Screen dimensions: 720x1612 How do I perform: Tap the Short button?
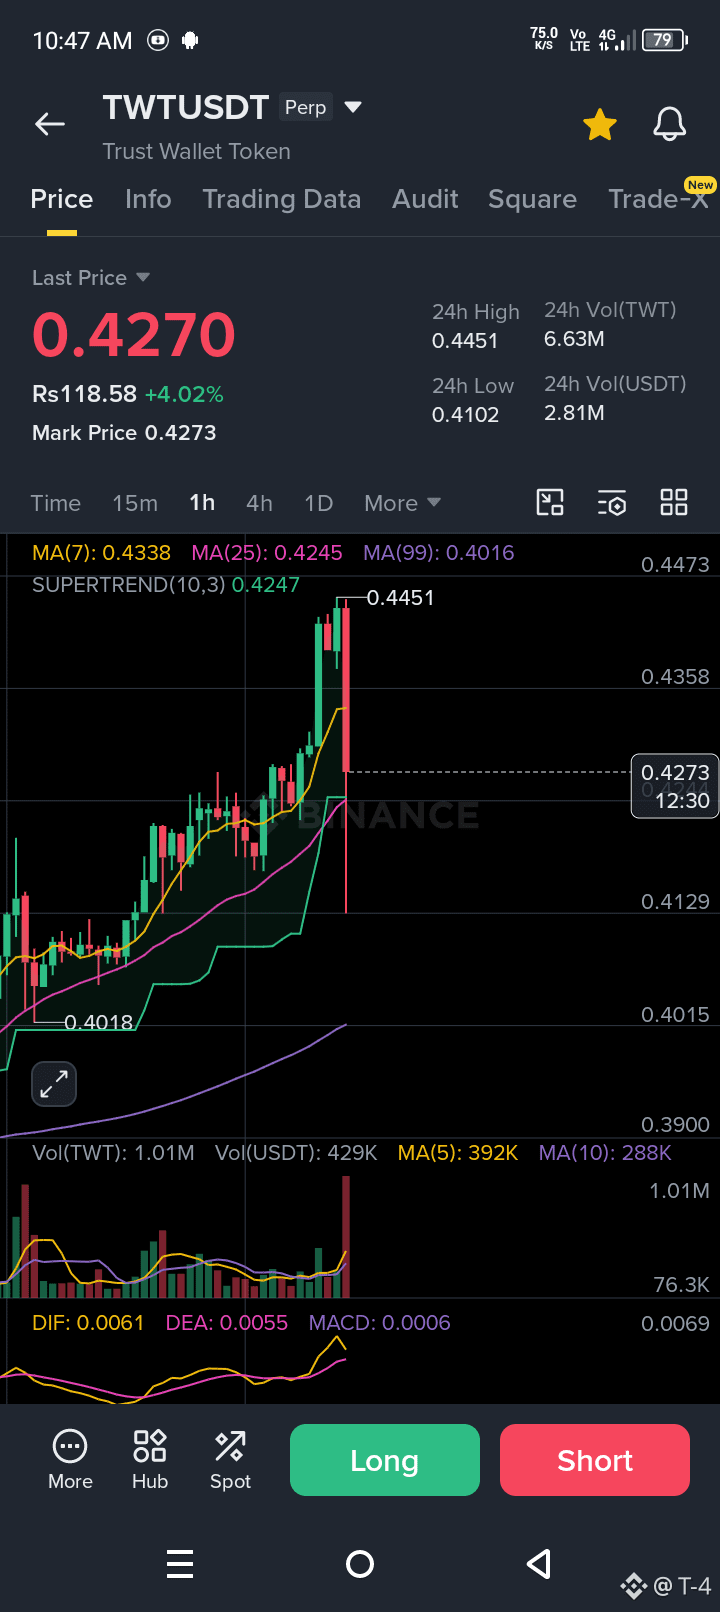tap(595, 1460)
